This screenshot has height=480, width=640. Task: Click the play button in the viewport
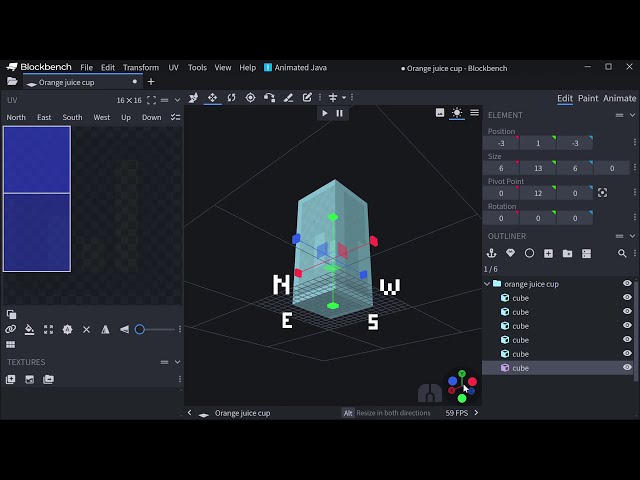[x=325, y=113]
